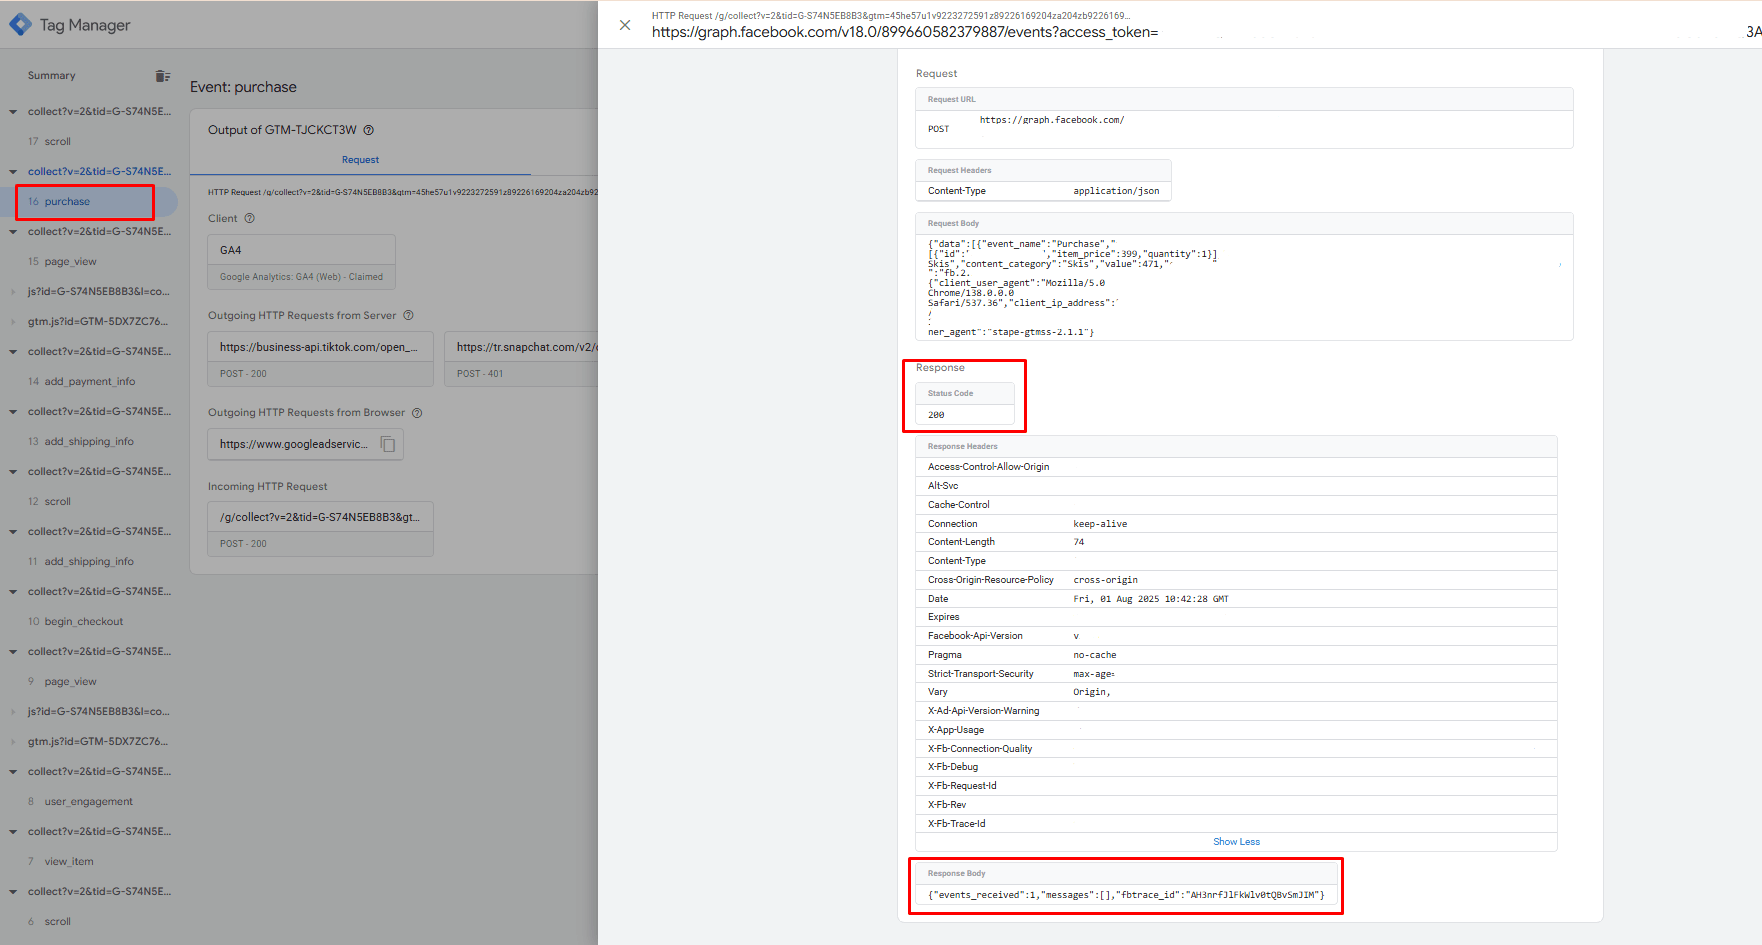Open the incoming /g/collect HTTP request card

[320, 529]
